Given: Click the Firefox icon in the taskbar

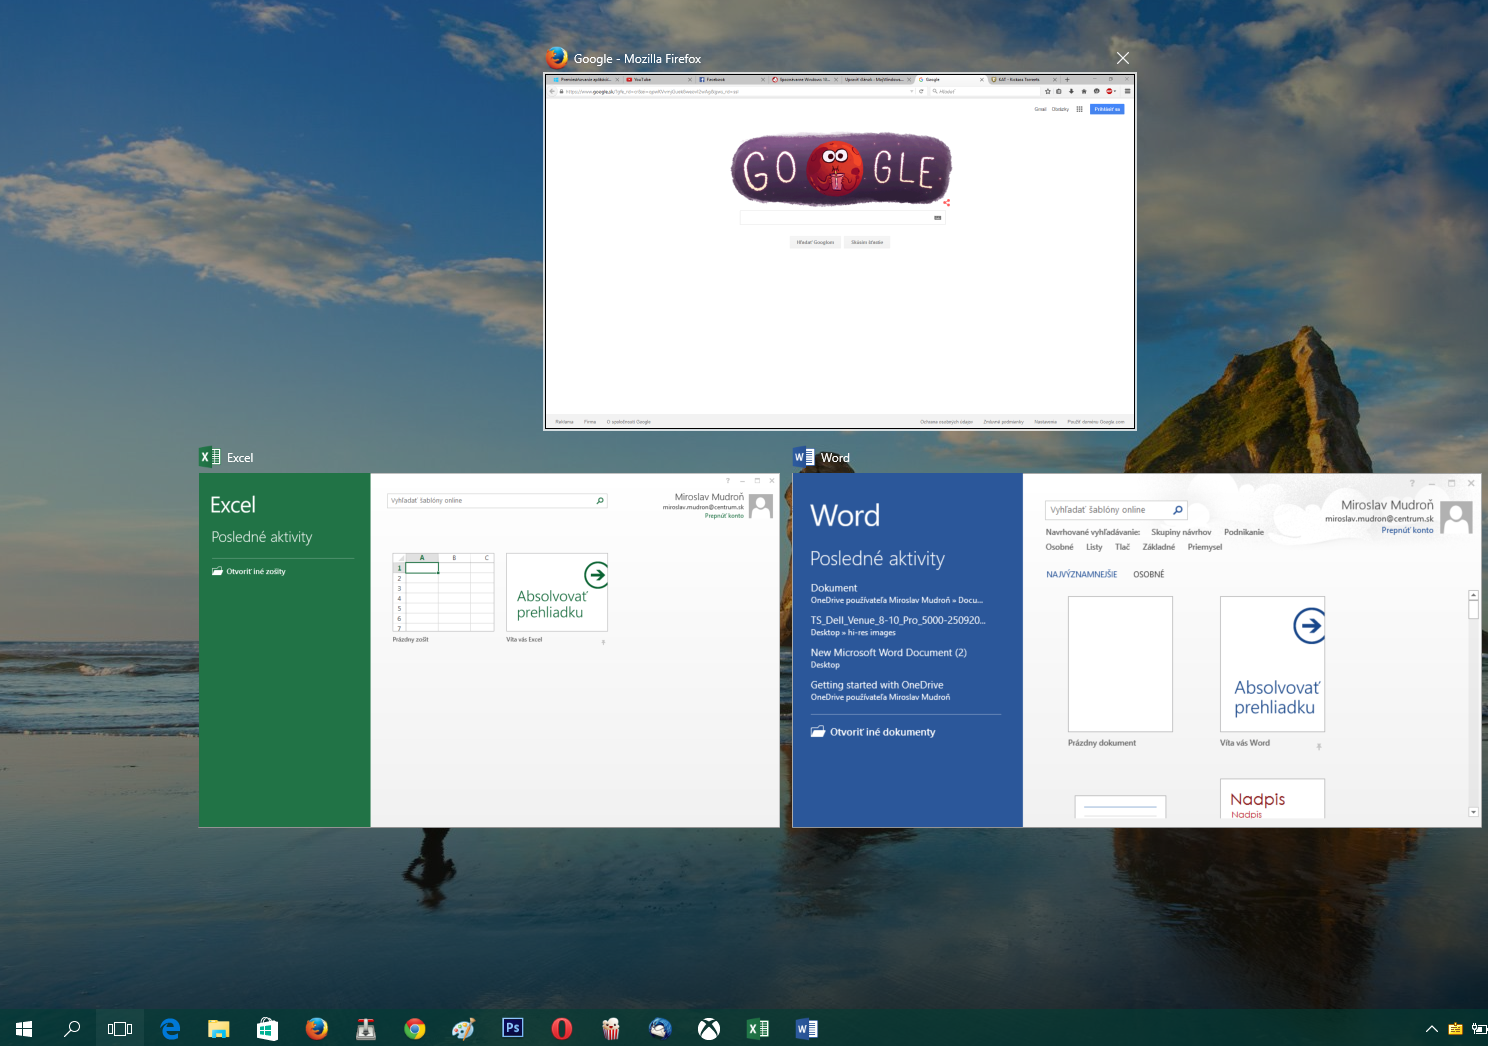Looking at the screenshot, I should (x=316, y=1028).
